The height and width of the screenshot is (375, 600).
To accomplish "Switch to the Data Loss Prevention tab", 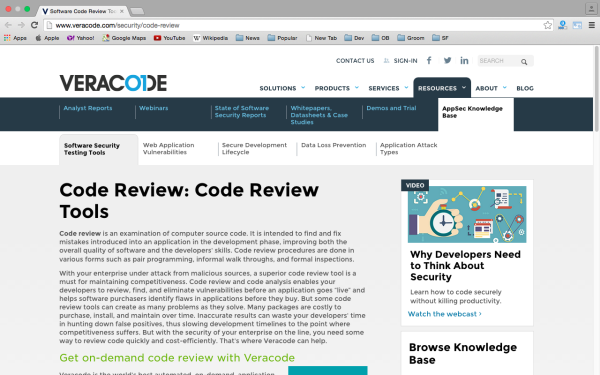I will click(333, 145).
